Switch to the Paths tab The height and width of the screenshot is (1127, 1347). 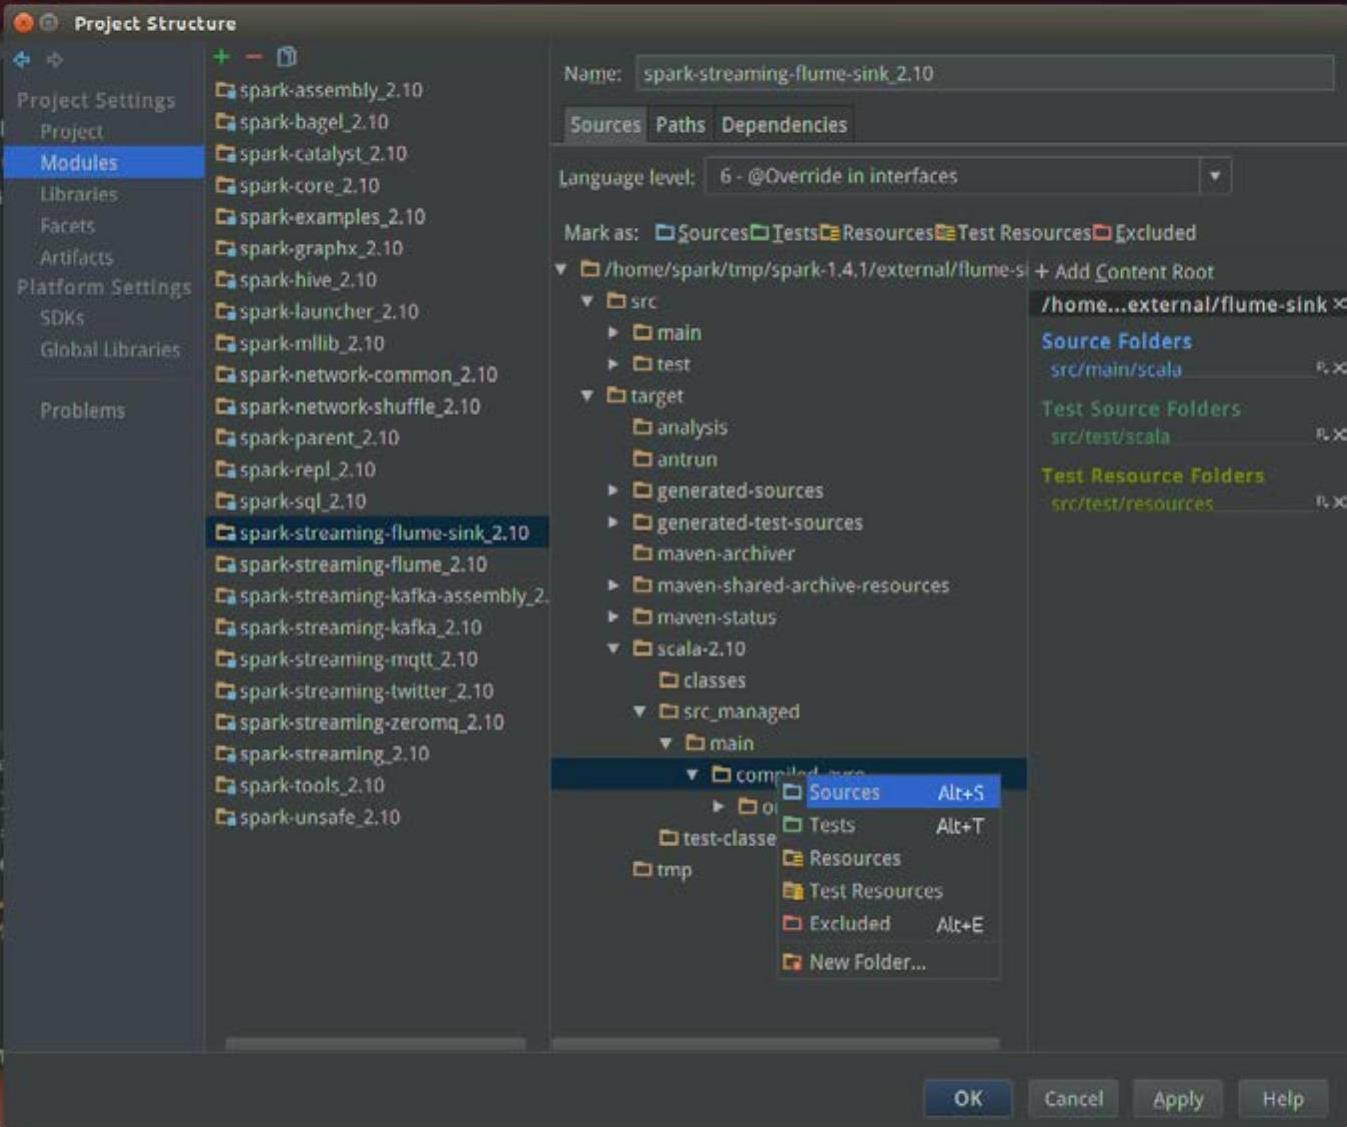point(680,125)
